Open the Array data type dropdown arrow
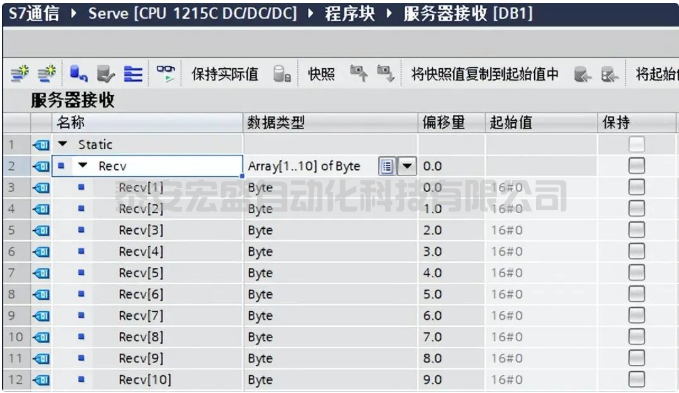Image resolution: width=679 pixels, height=393 pixels. (407, 166)
